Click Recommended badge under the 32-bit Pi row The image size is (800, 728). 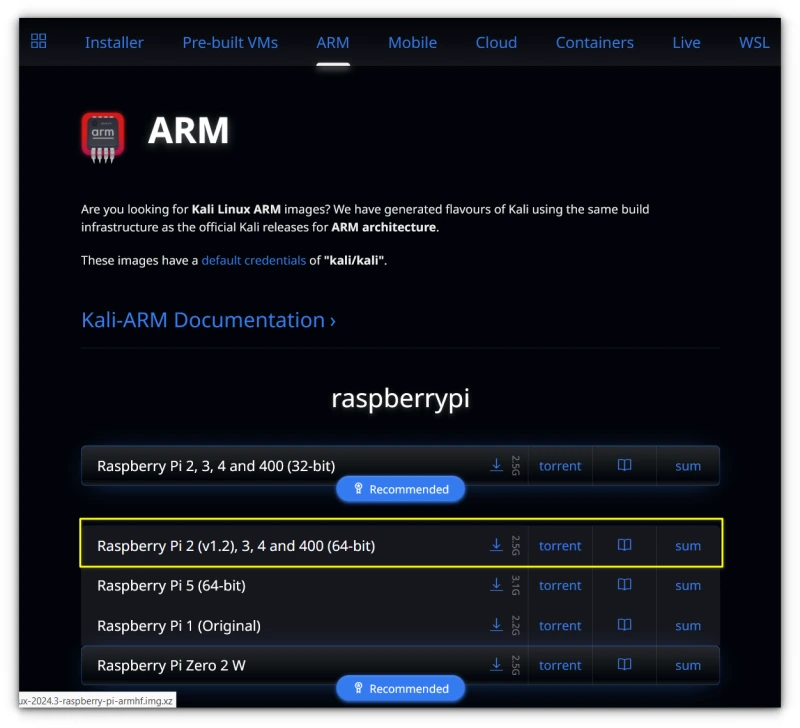[x=401, y=489]
